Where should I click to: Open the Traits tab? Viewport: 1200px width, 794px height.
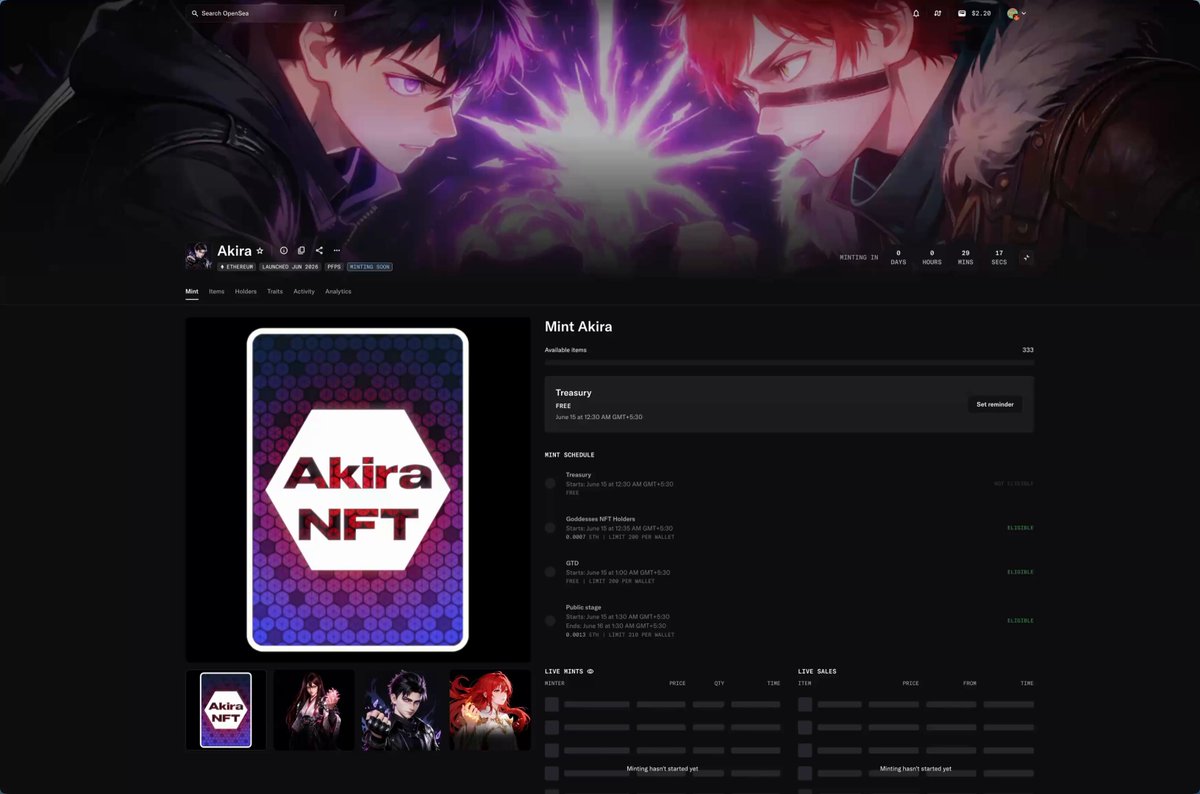coord(275,291)
